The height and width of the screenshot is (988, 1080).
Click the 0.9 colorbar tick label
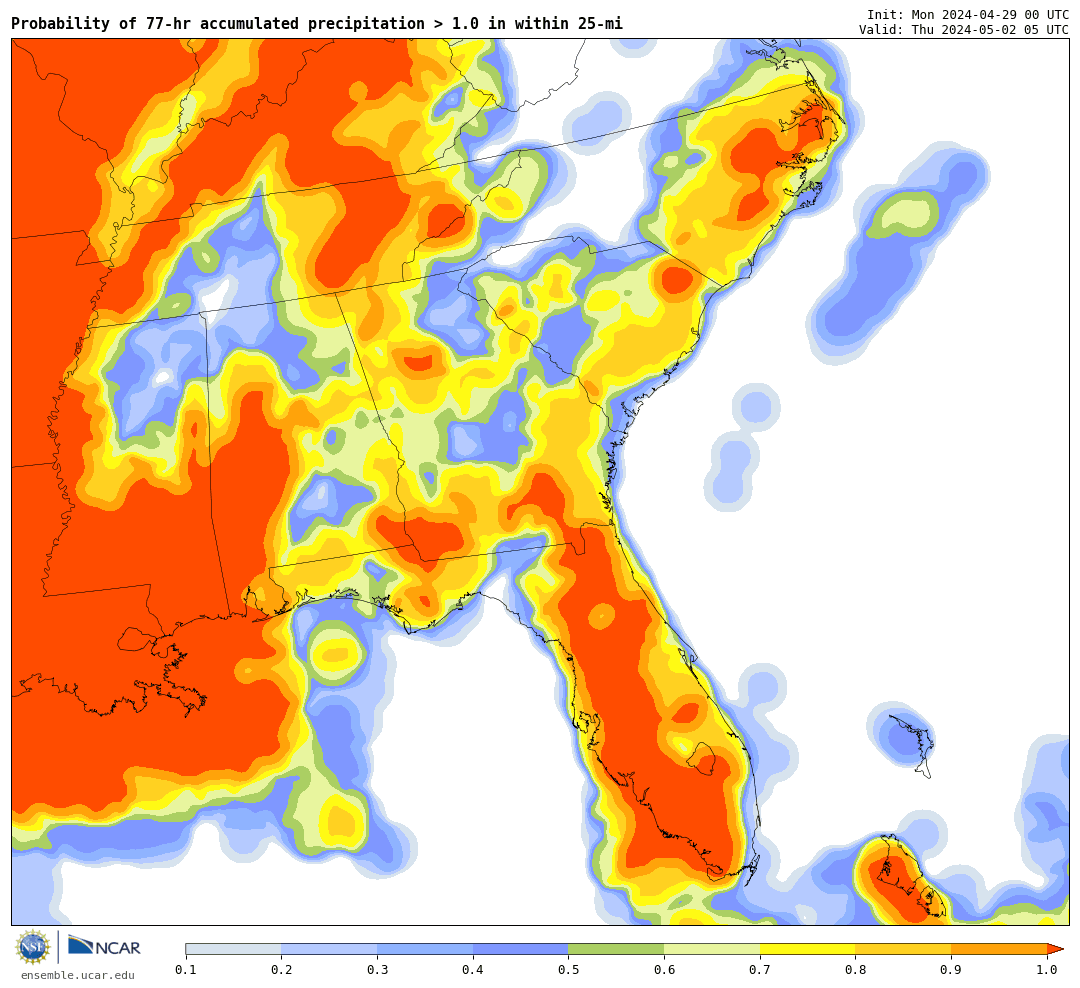952,970
